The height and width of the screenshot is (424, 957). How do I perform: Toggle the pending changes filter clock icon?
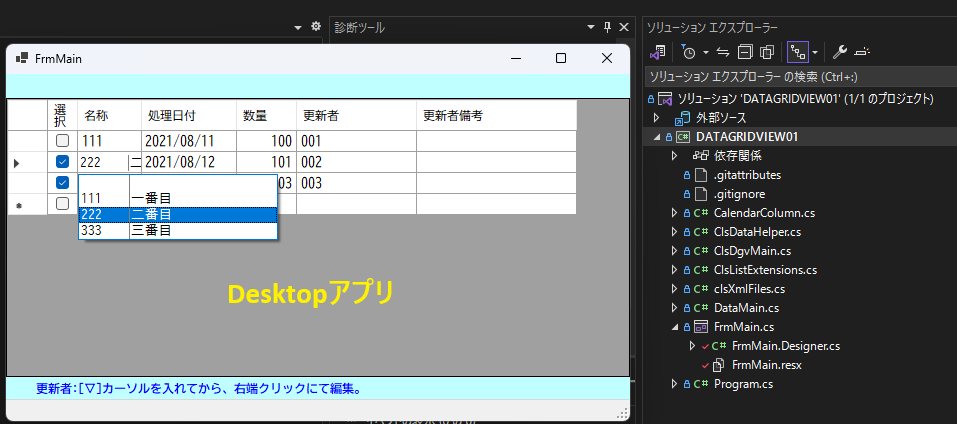pos(687,52)
